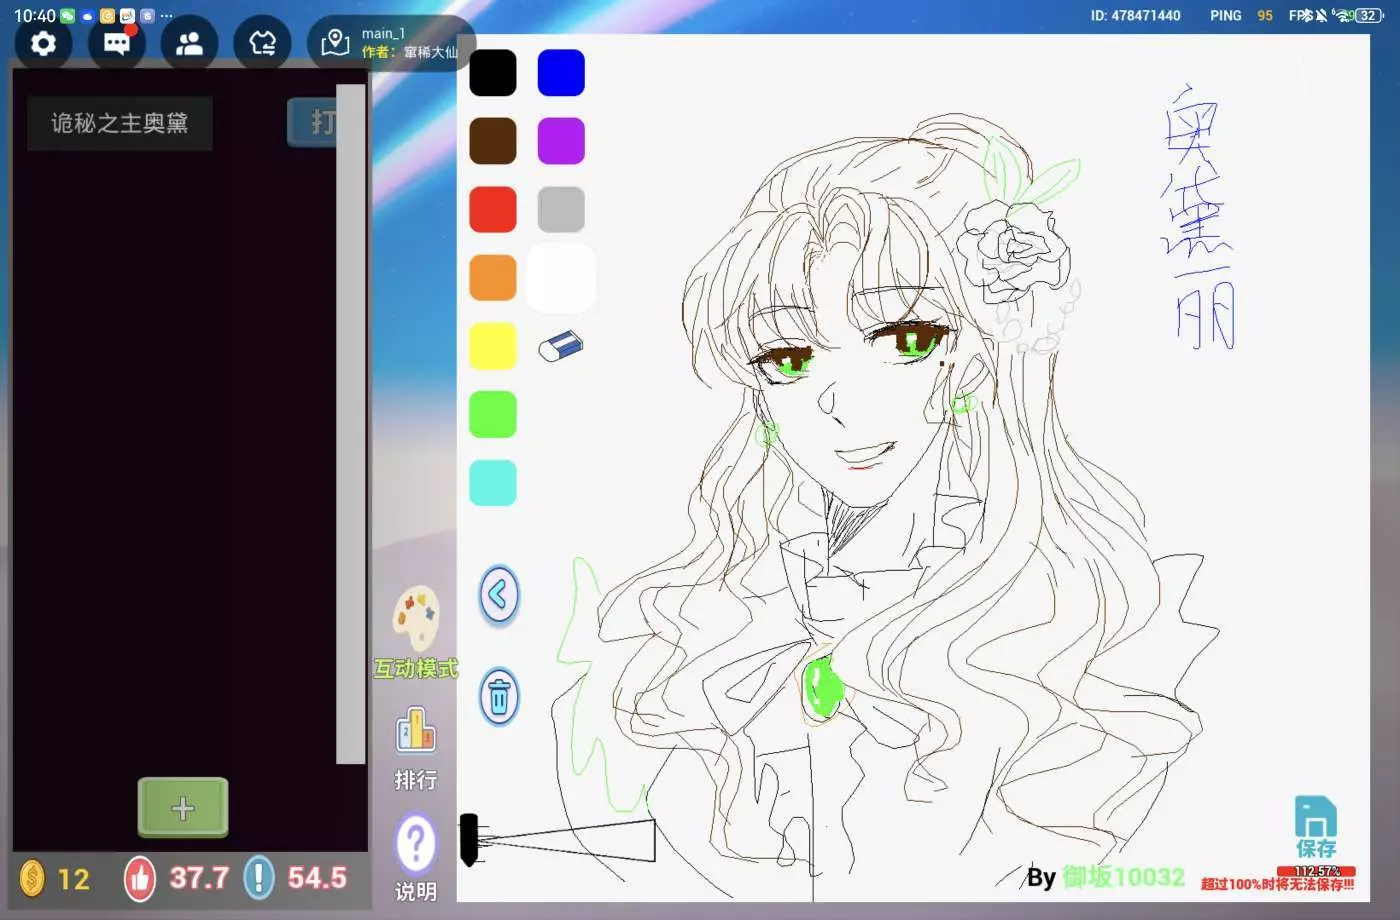Click the 诡秘之主奥黛 title field
This screenshot has height=920, width=1400.
(x=120, y=123)
